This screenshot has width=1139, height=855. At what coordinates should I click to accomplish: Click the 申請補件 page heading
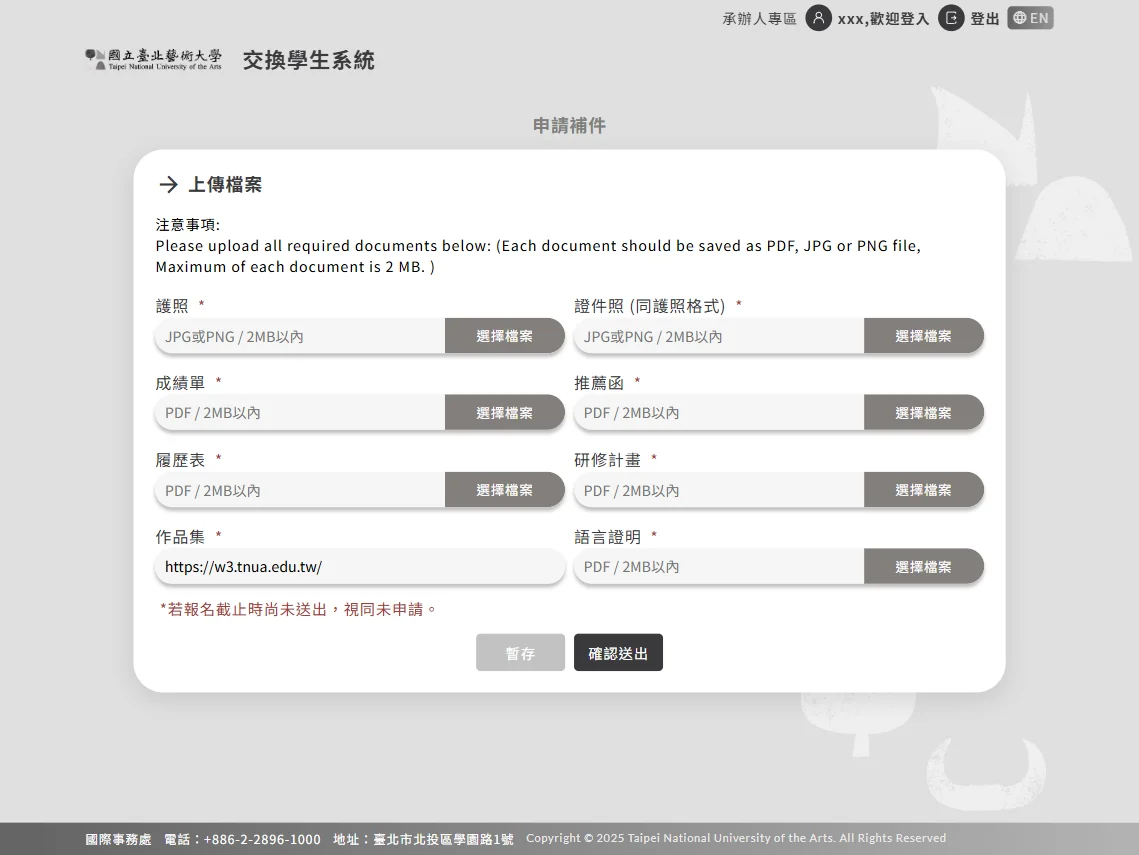(x=569, y=125)
